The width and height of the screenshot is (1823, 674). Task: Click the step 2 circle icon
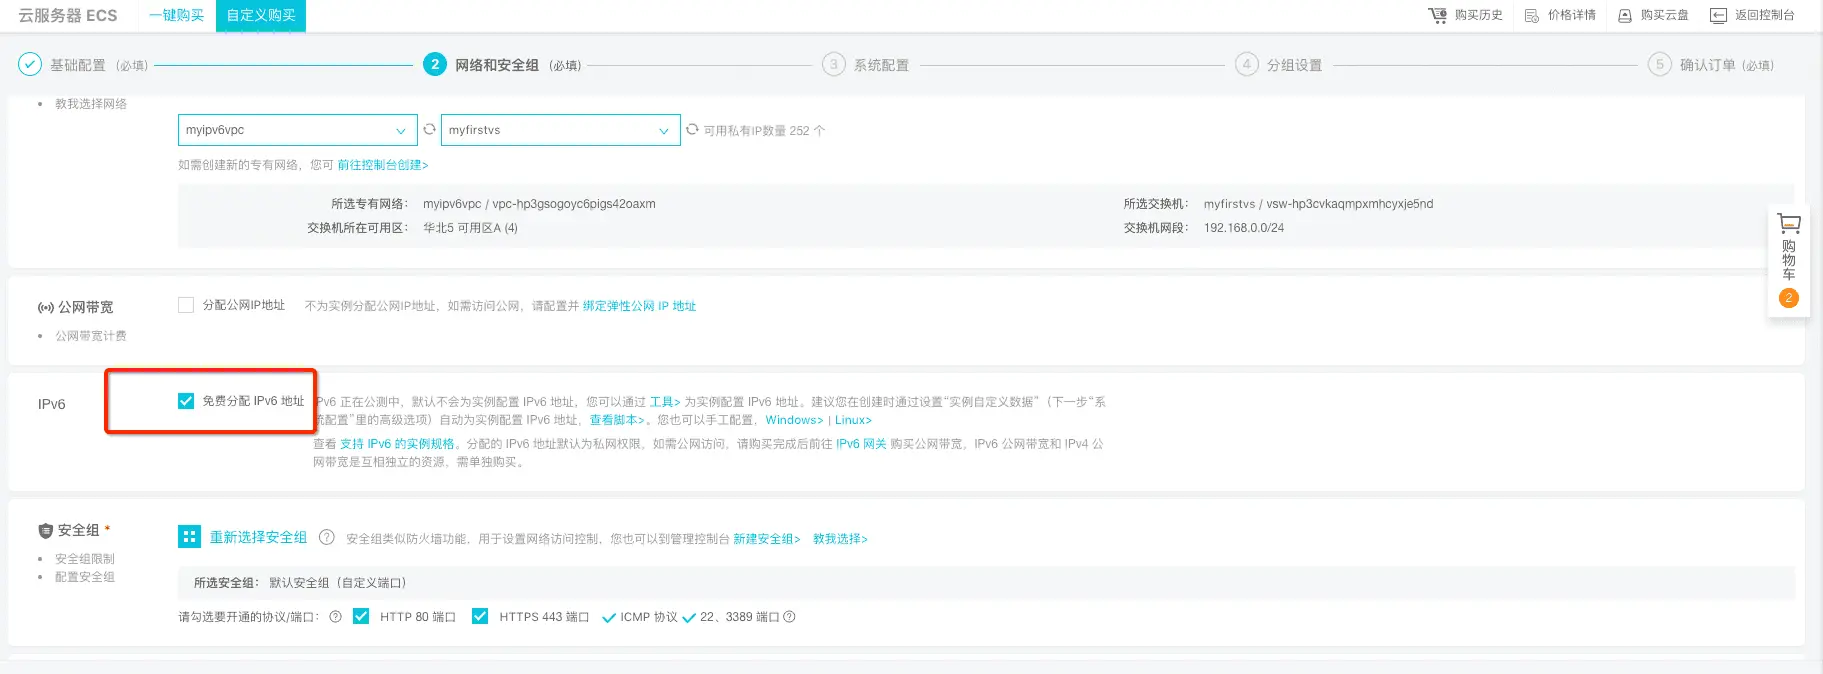point(434,64)
